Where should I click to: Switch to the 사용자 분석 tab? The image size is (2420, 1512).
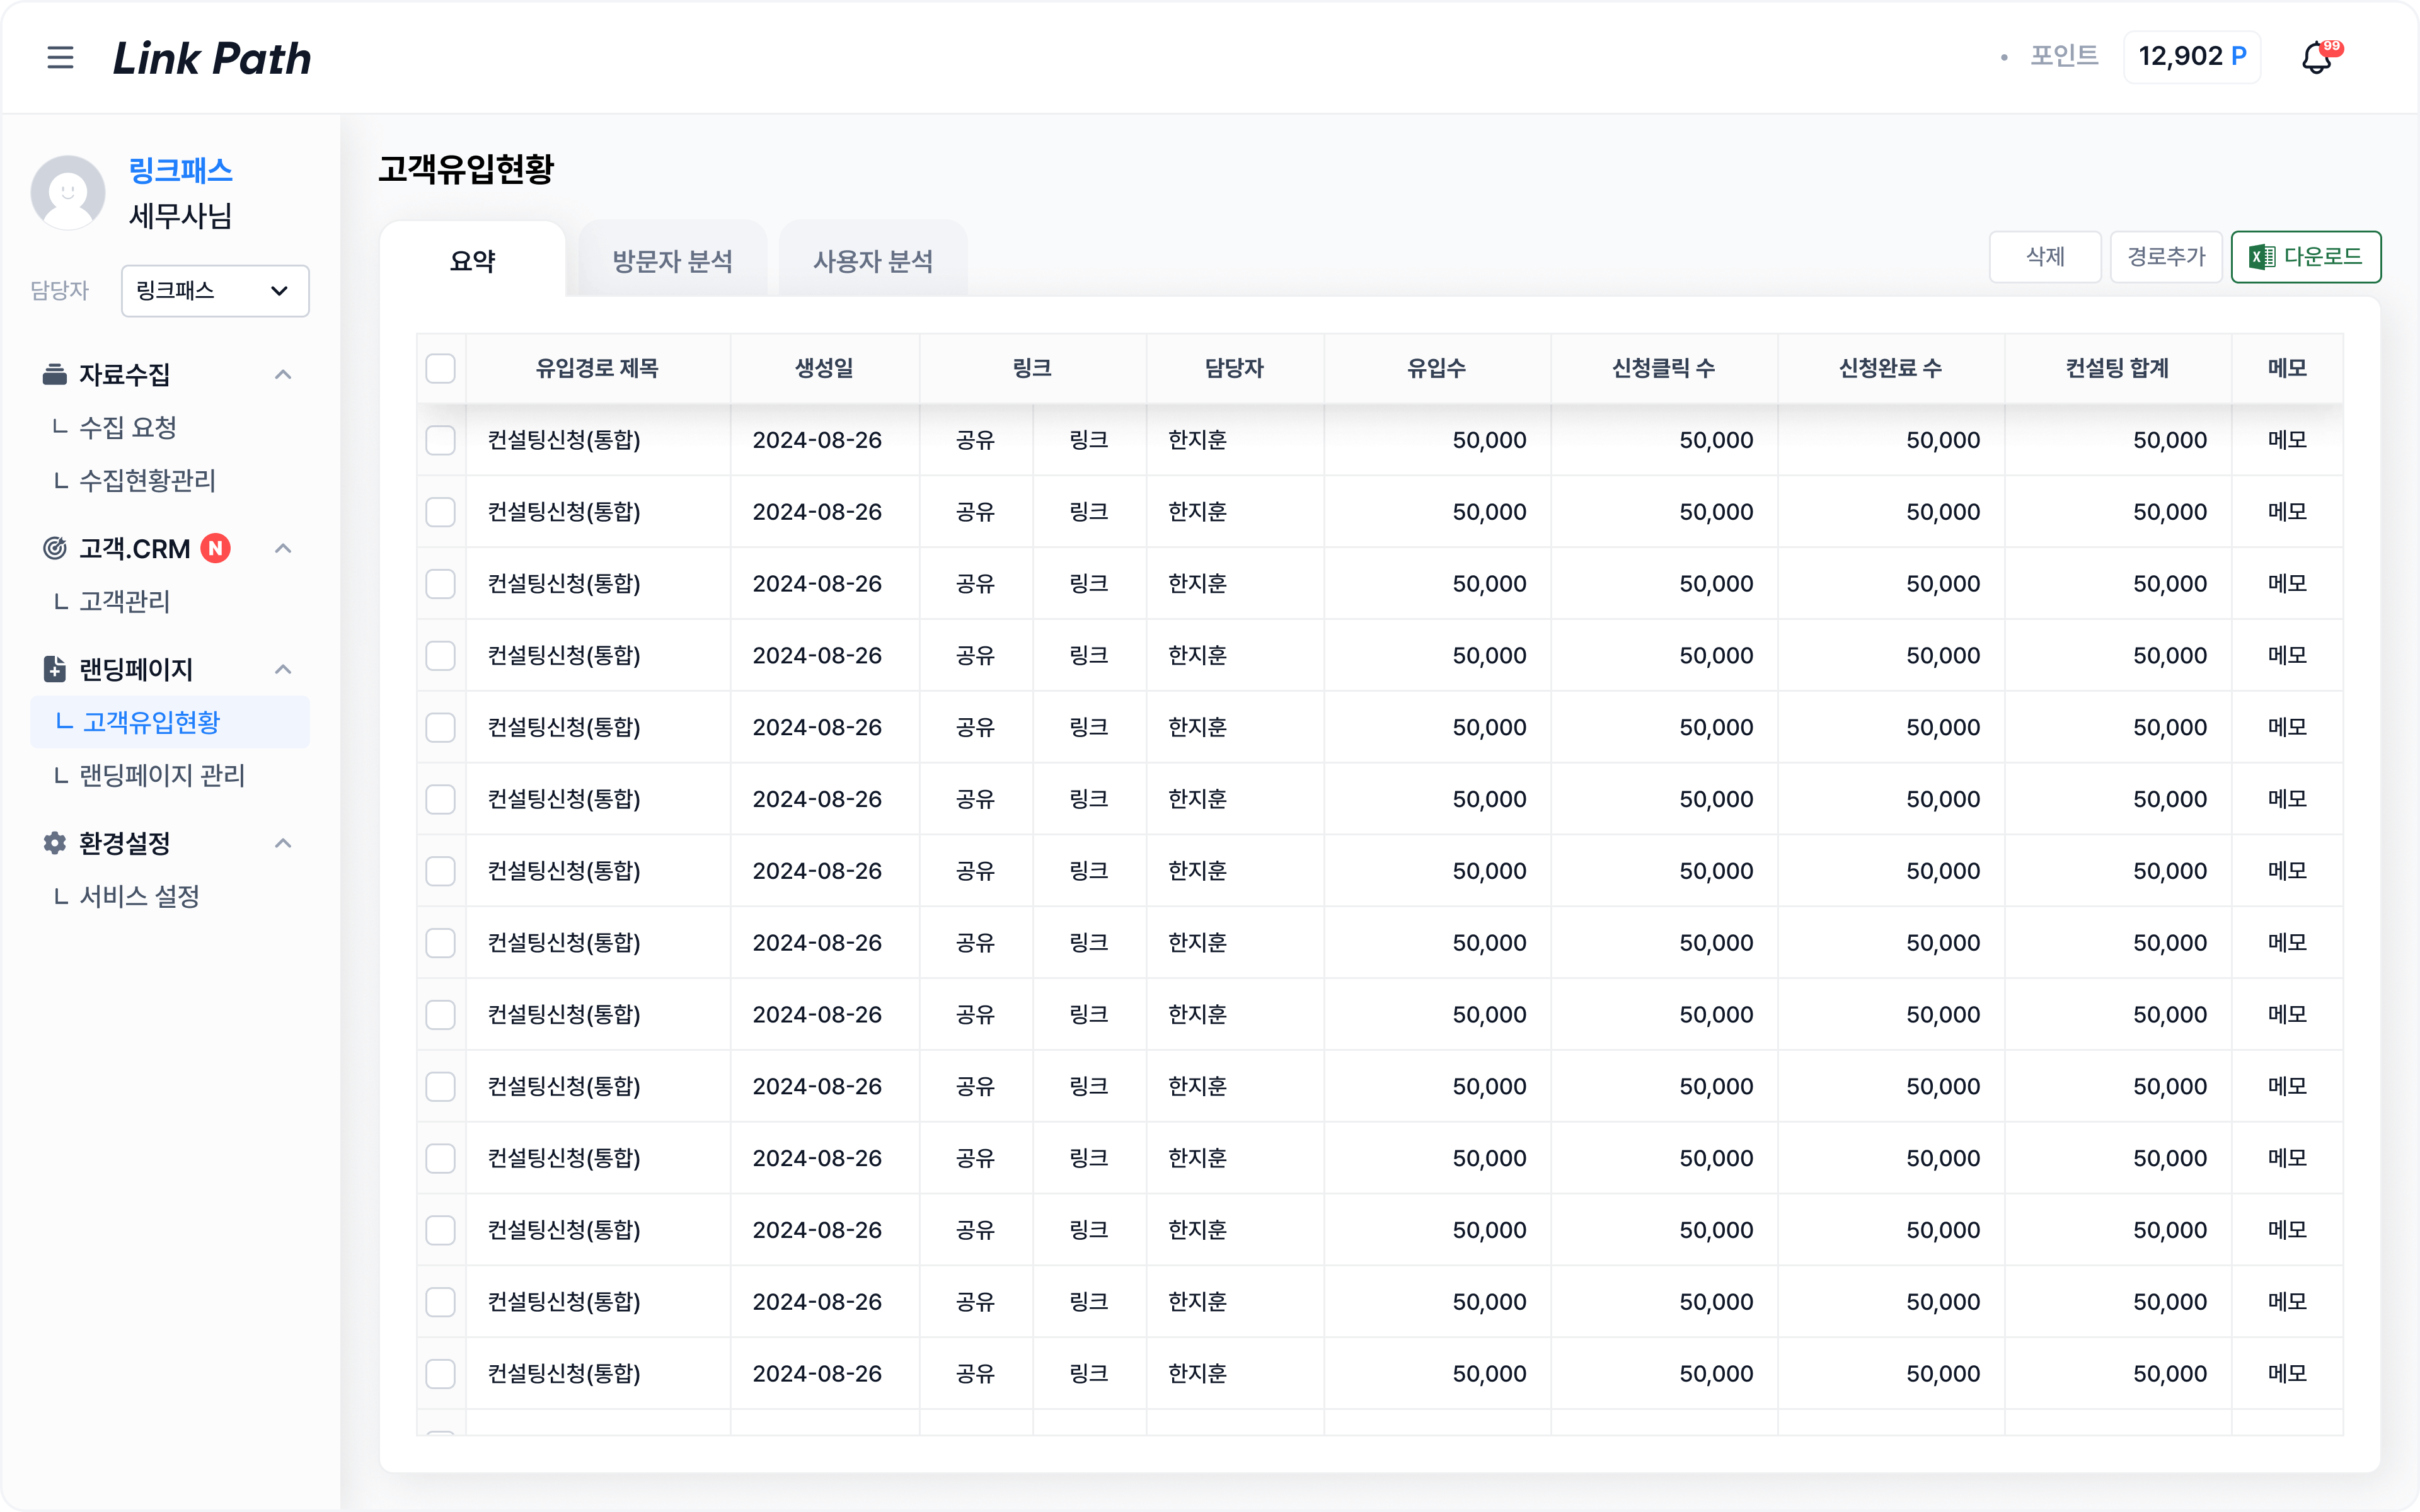(x=873, y=260)
